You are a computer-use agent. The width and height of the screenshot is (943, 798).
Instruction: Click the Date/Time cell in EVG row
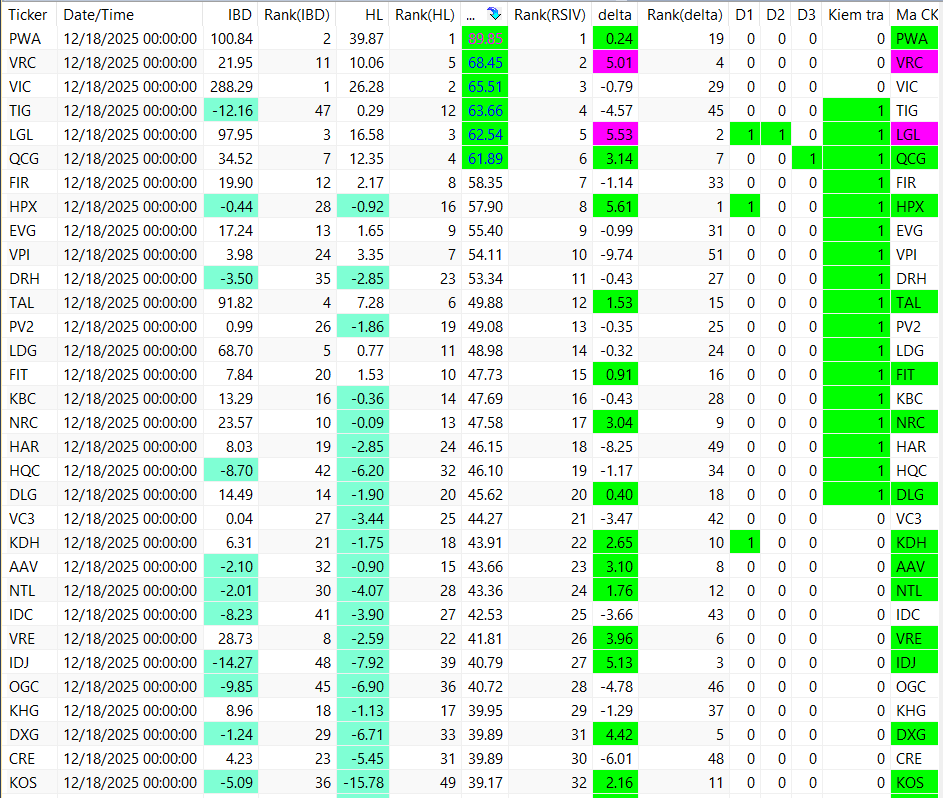[x=130, y=231]
